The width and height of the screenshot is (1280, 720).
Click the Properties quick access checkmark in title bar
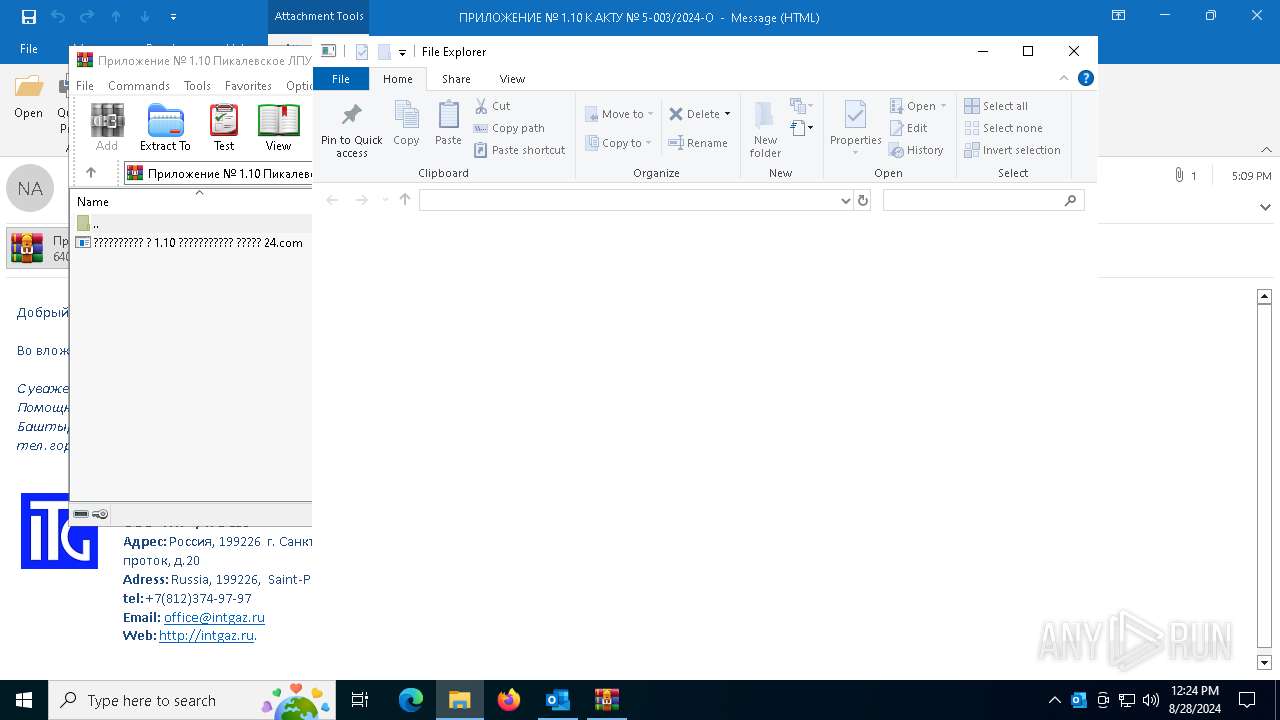361,52
